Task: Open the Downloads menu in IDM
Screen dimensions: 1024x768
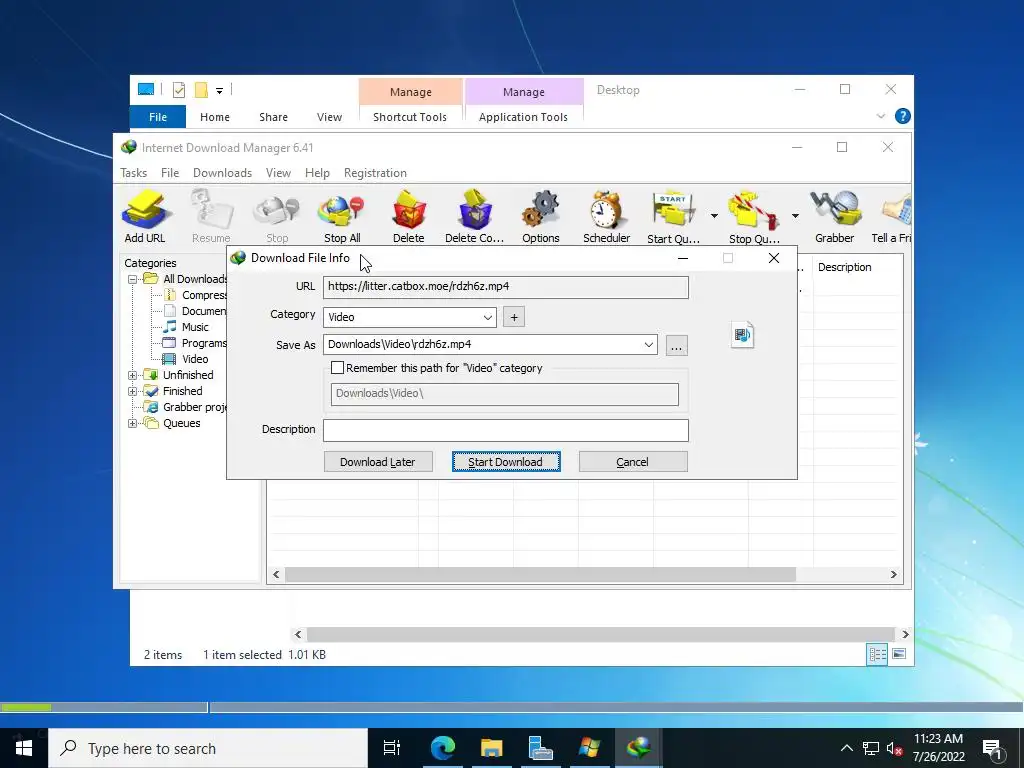Action: 222,173
